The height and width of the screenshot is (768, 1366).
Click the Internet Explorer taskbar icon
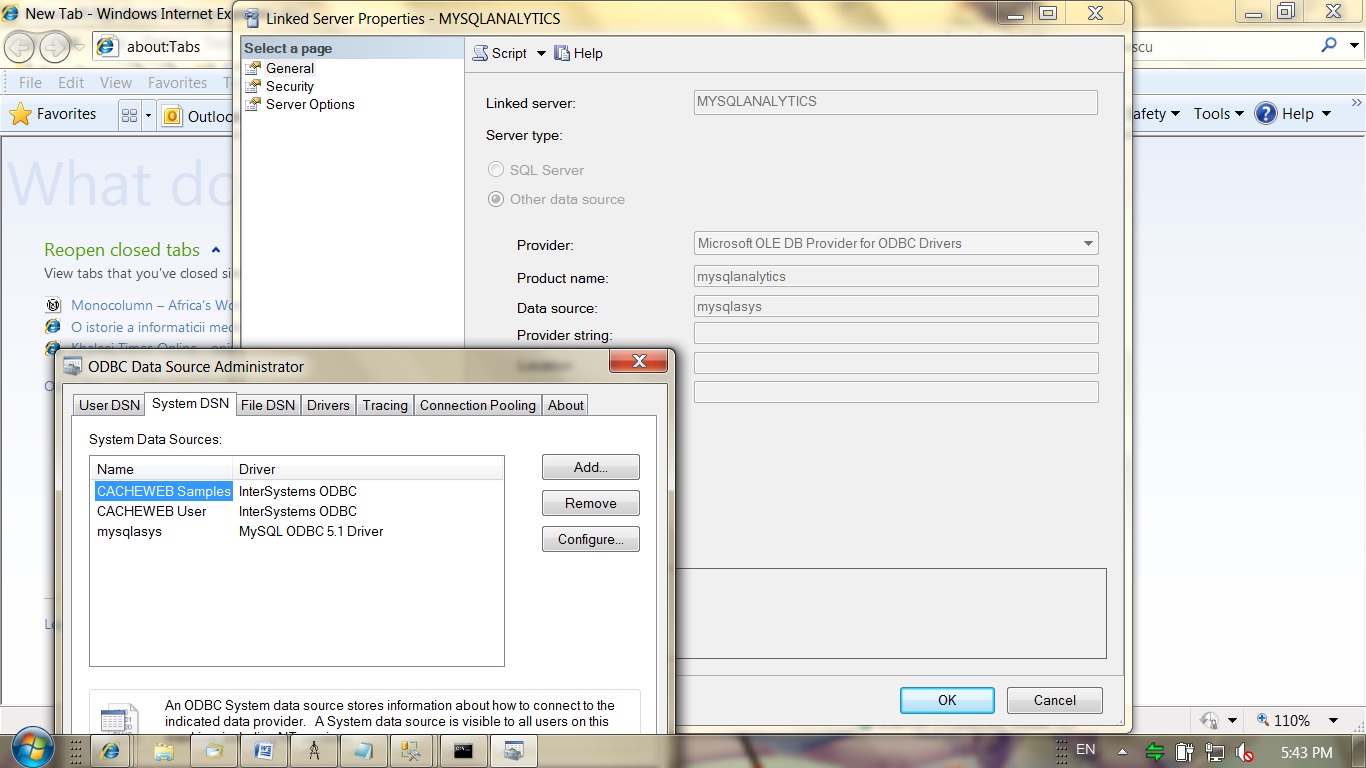(111, 750)
